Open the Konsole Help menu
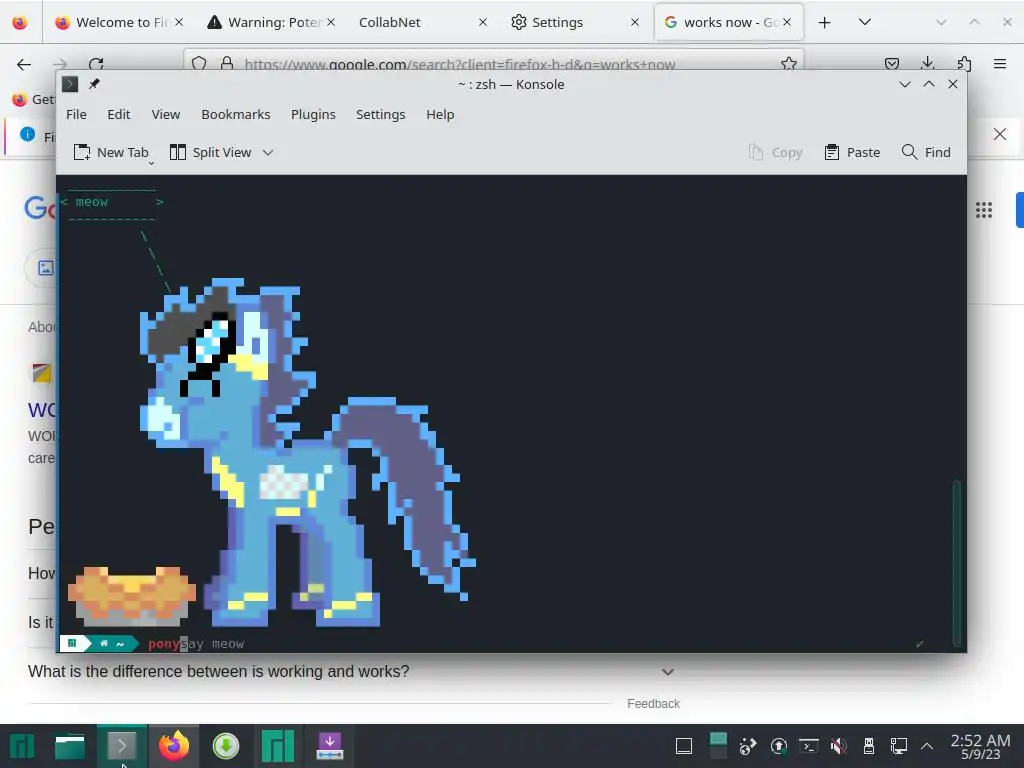Image resolution: width=1024 pixels, height=768 pixels. click(x=440, y=114)
